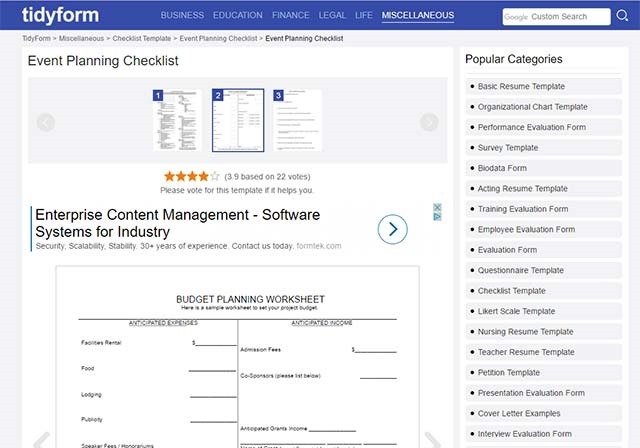The width and height of the screenshot is (640, 448).
Task: Click 'Popular Categories' heading
Action: [x=513, y=59]
